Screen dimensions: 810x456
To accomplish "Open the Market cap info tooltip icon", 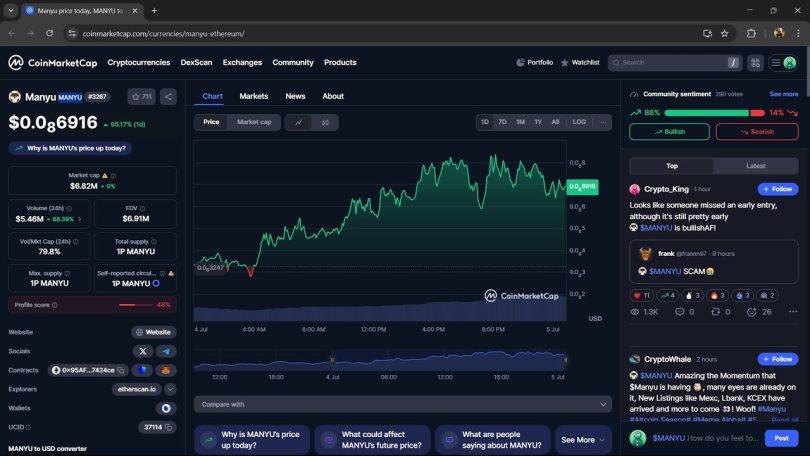I will (x=113, y=176).
